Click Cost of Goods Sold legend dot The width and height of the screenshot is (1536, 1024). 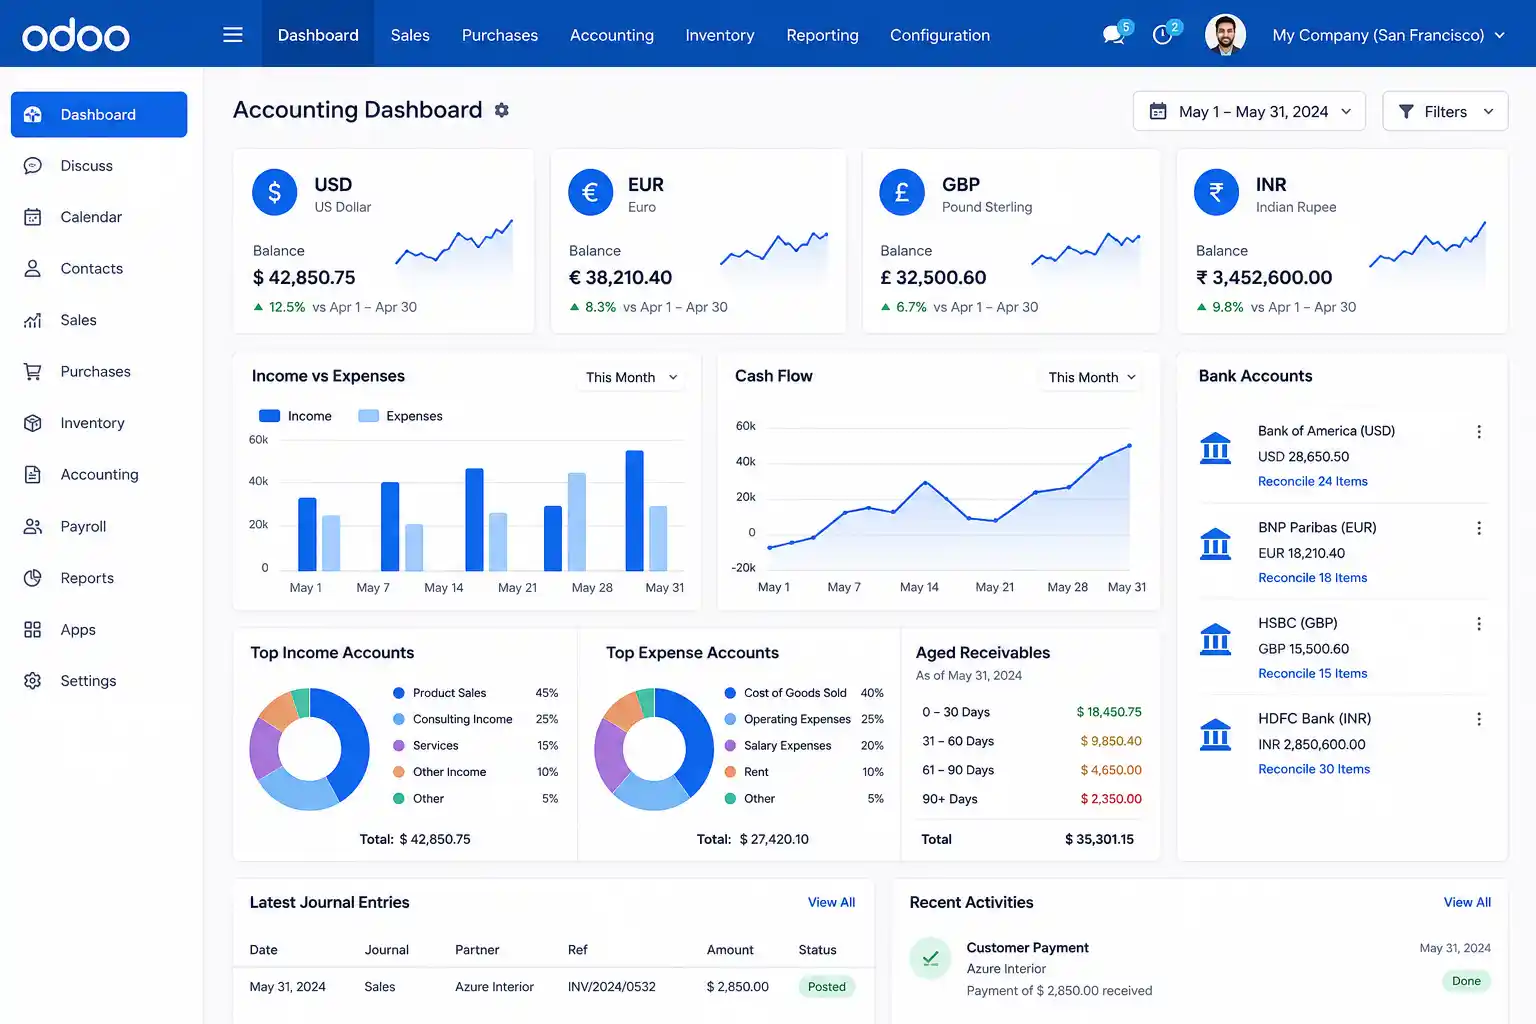[730, 693]
